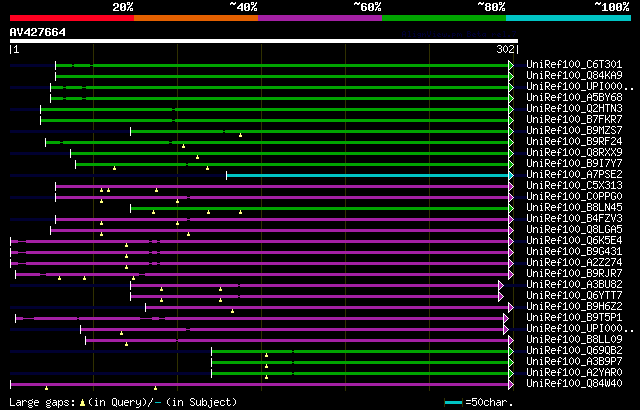The height and width of the screenshot is (410, 640).
Task: Click the purple arrowhead ending the Q6YTT7 bar
Action: (501, 297)
